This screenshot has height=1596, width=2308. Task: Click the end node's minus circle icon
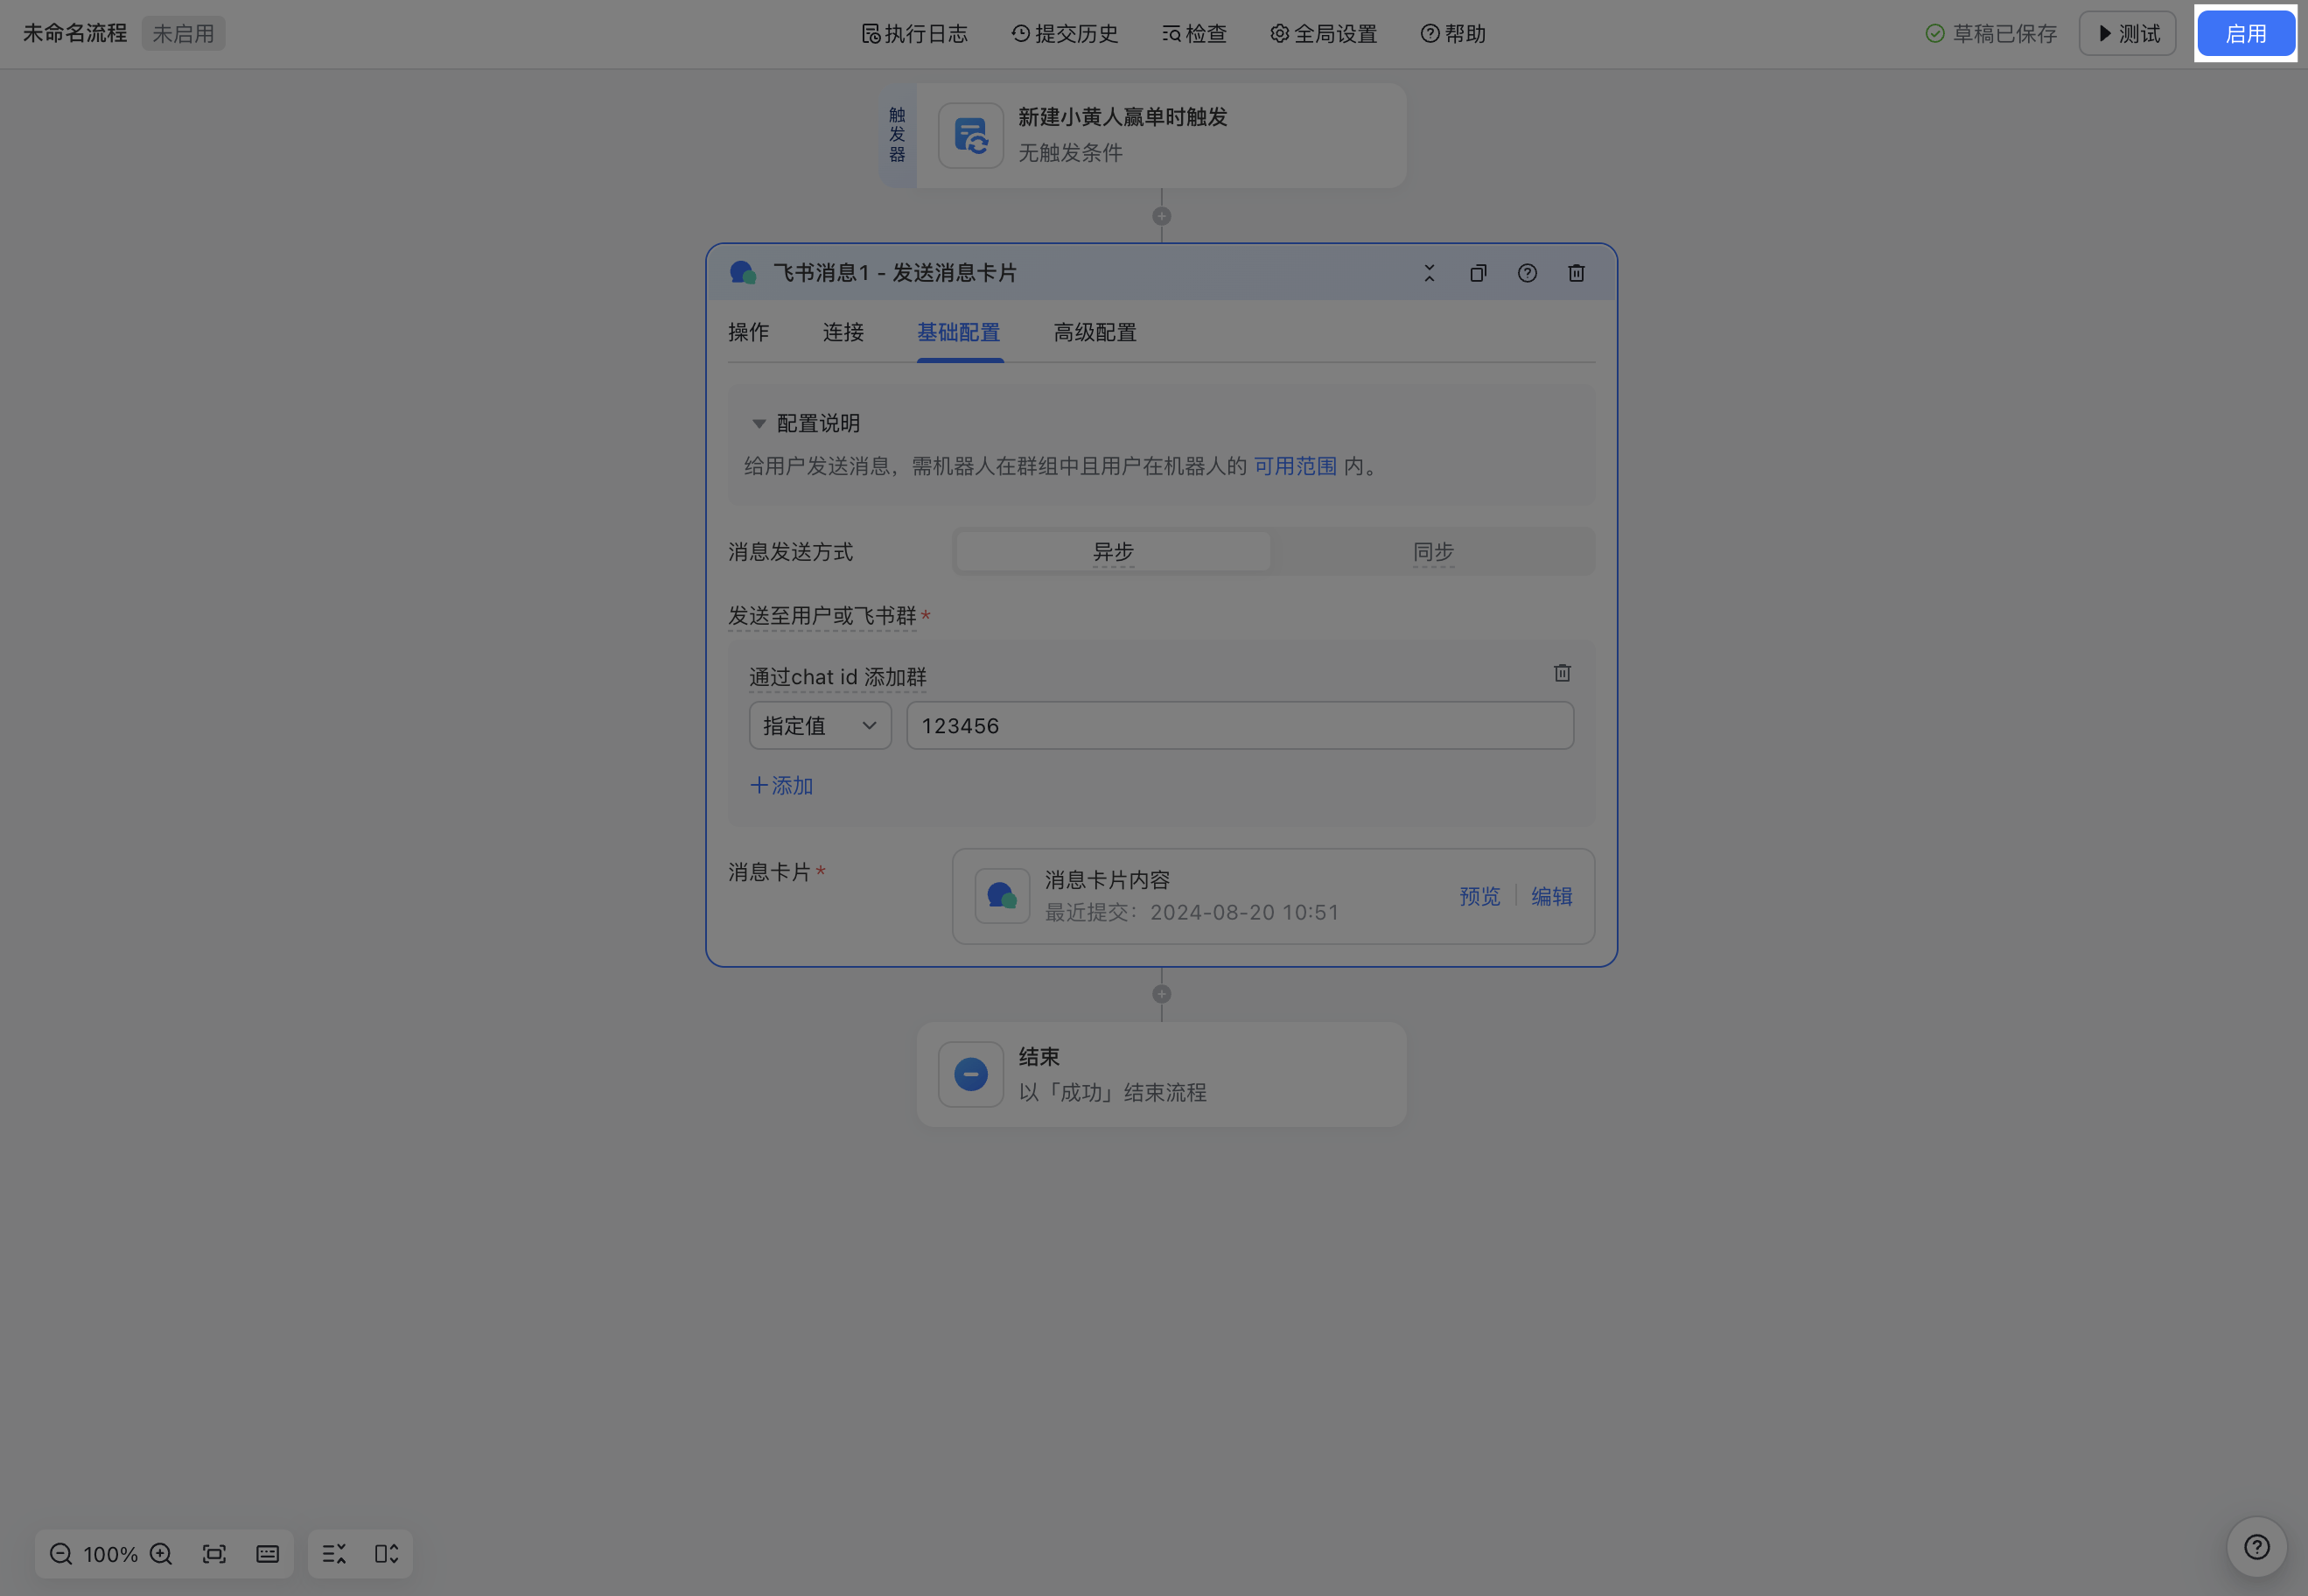tap(970, 1075)
